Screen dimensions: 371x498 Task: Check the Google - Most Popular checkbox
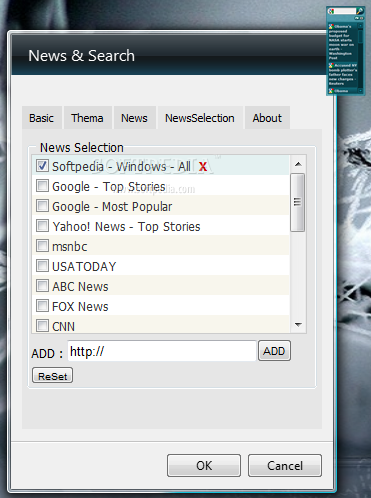[42, 205]
